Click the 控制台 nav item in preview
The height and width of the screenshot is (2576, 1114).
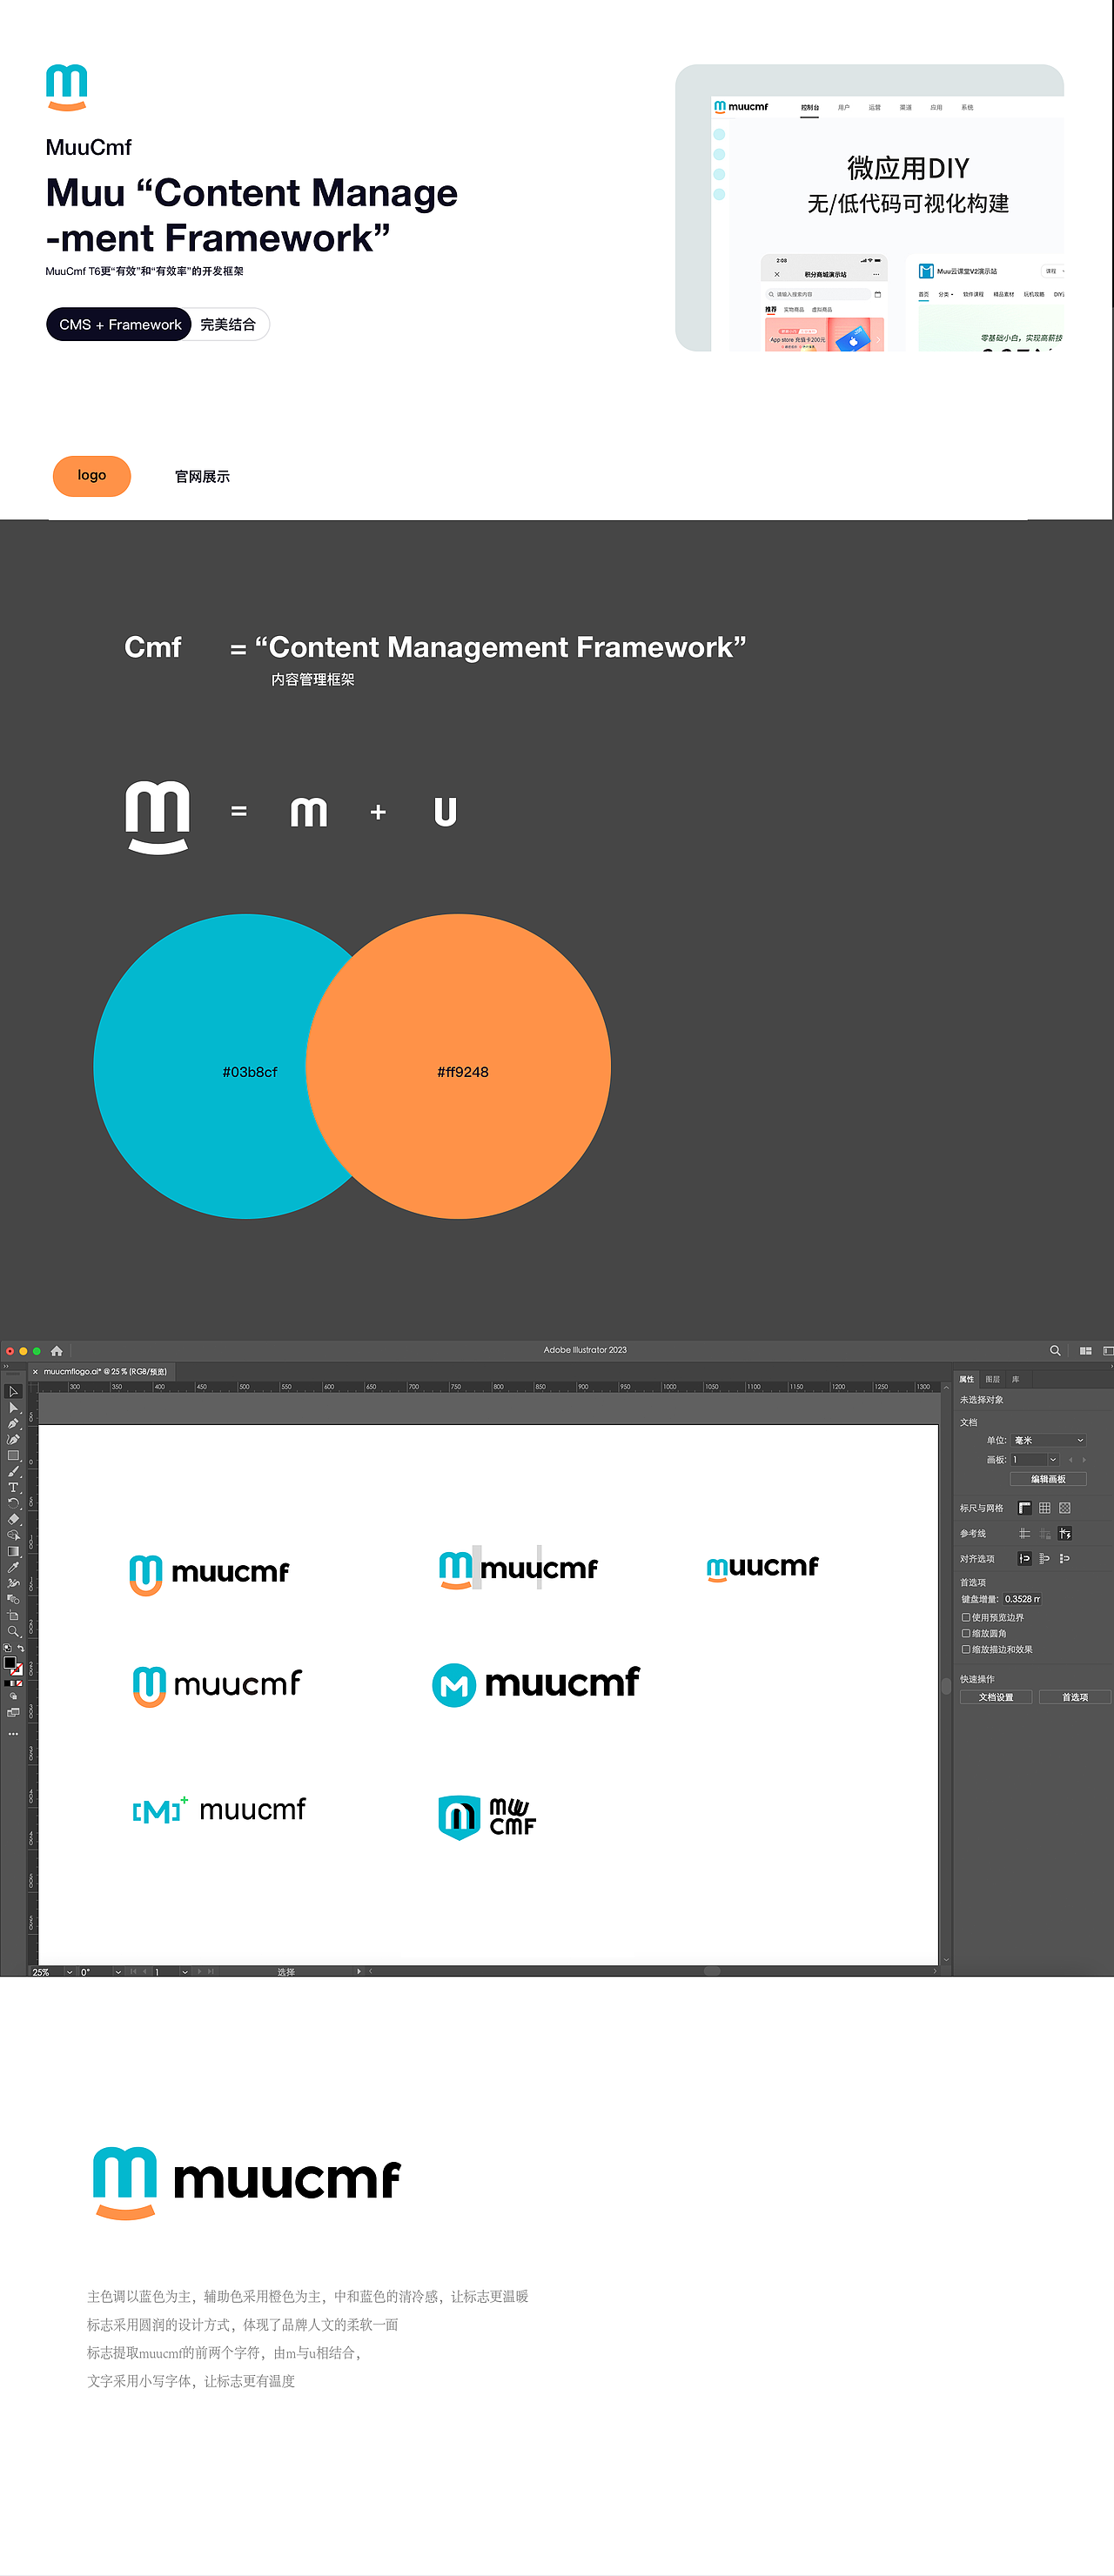(x=810, y=107)
